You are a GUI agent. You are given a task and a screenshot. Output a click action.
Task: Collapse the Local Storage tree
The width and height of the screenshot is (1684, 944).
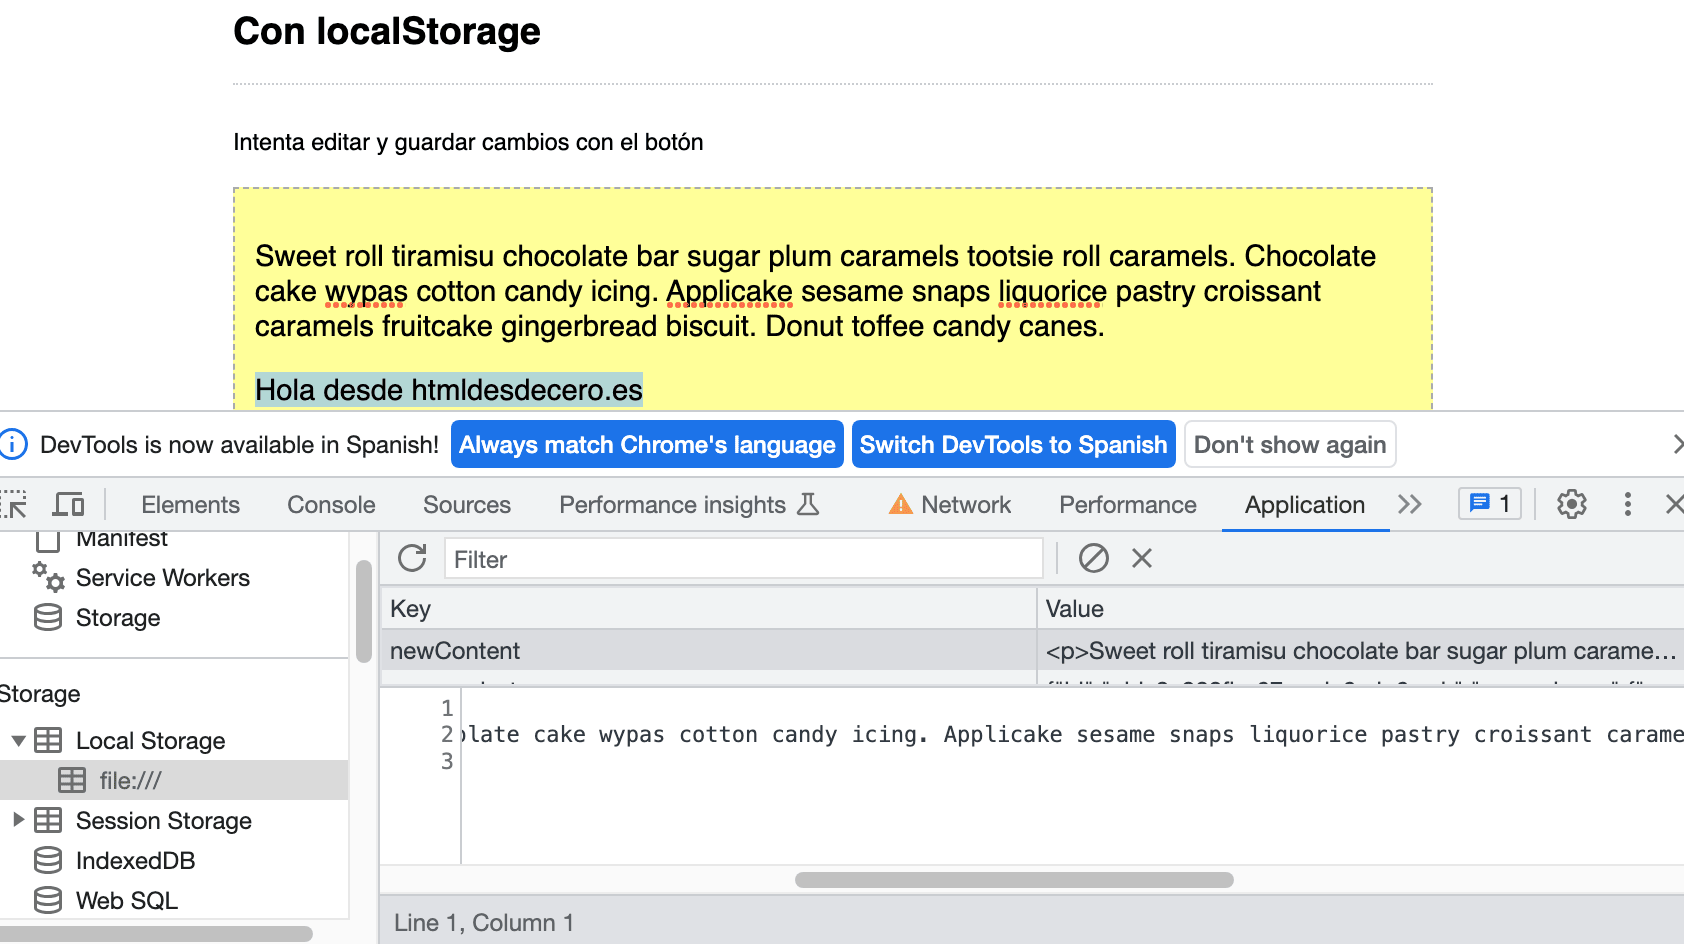18,741
